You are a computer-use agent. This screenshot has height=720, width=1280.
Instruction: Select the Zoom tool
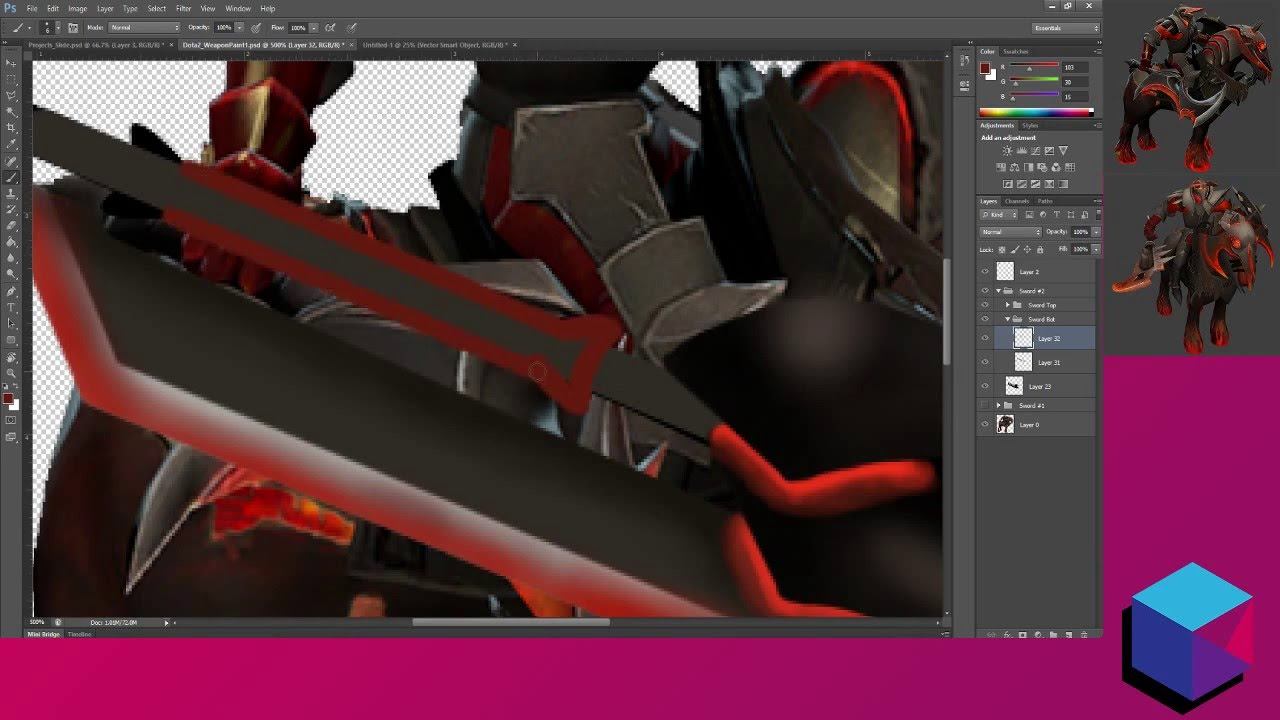click(12, 373)
